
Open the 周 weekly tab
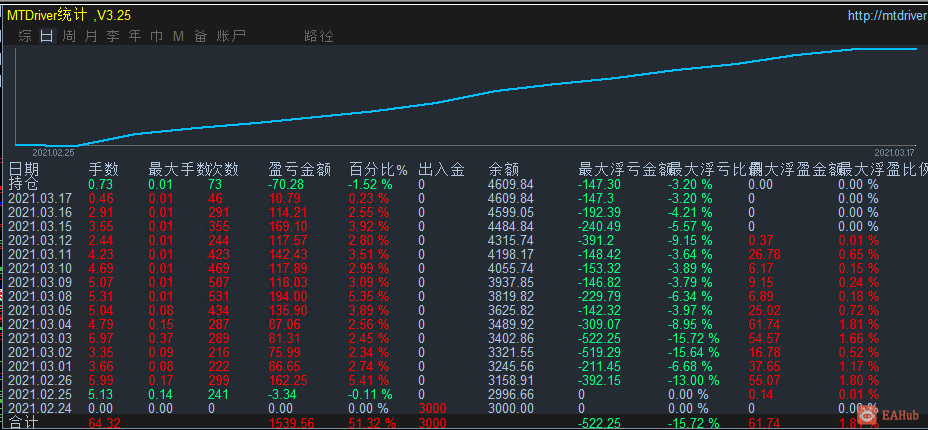coord(69,36)
